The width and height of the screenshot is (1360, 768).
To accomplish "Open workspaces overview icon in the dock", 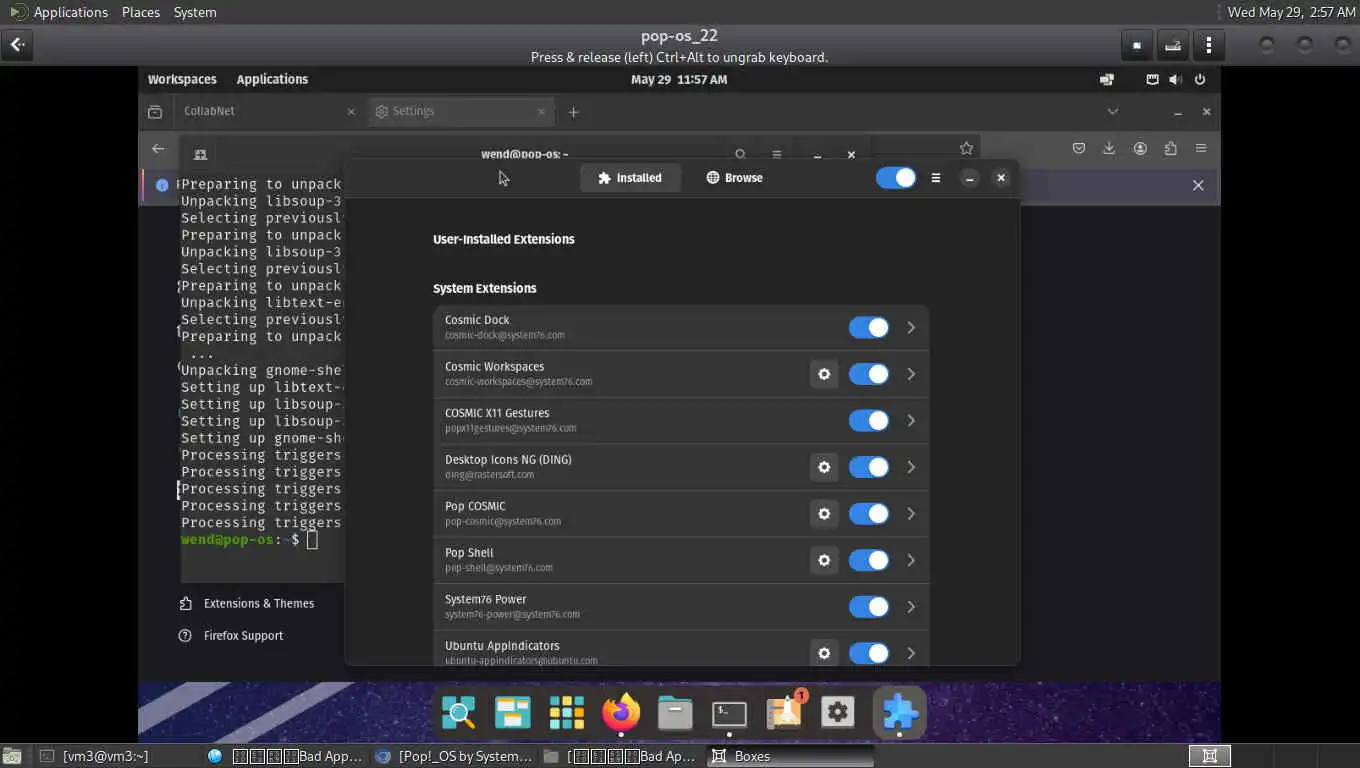I will pos(513,713).
